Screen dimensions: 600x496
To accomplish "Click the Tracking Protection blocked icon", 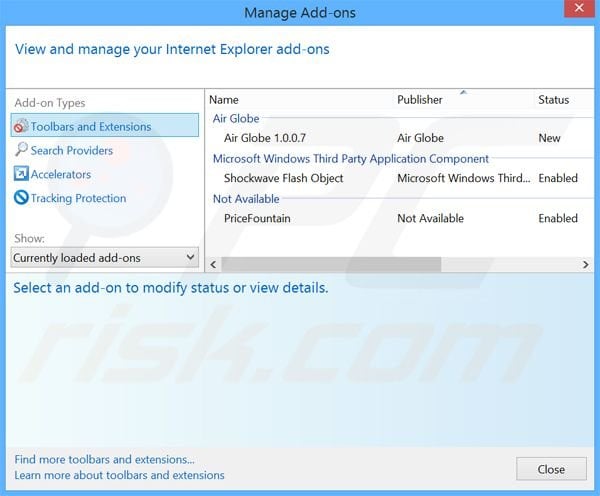I will [21, 197].
